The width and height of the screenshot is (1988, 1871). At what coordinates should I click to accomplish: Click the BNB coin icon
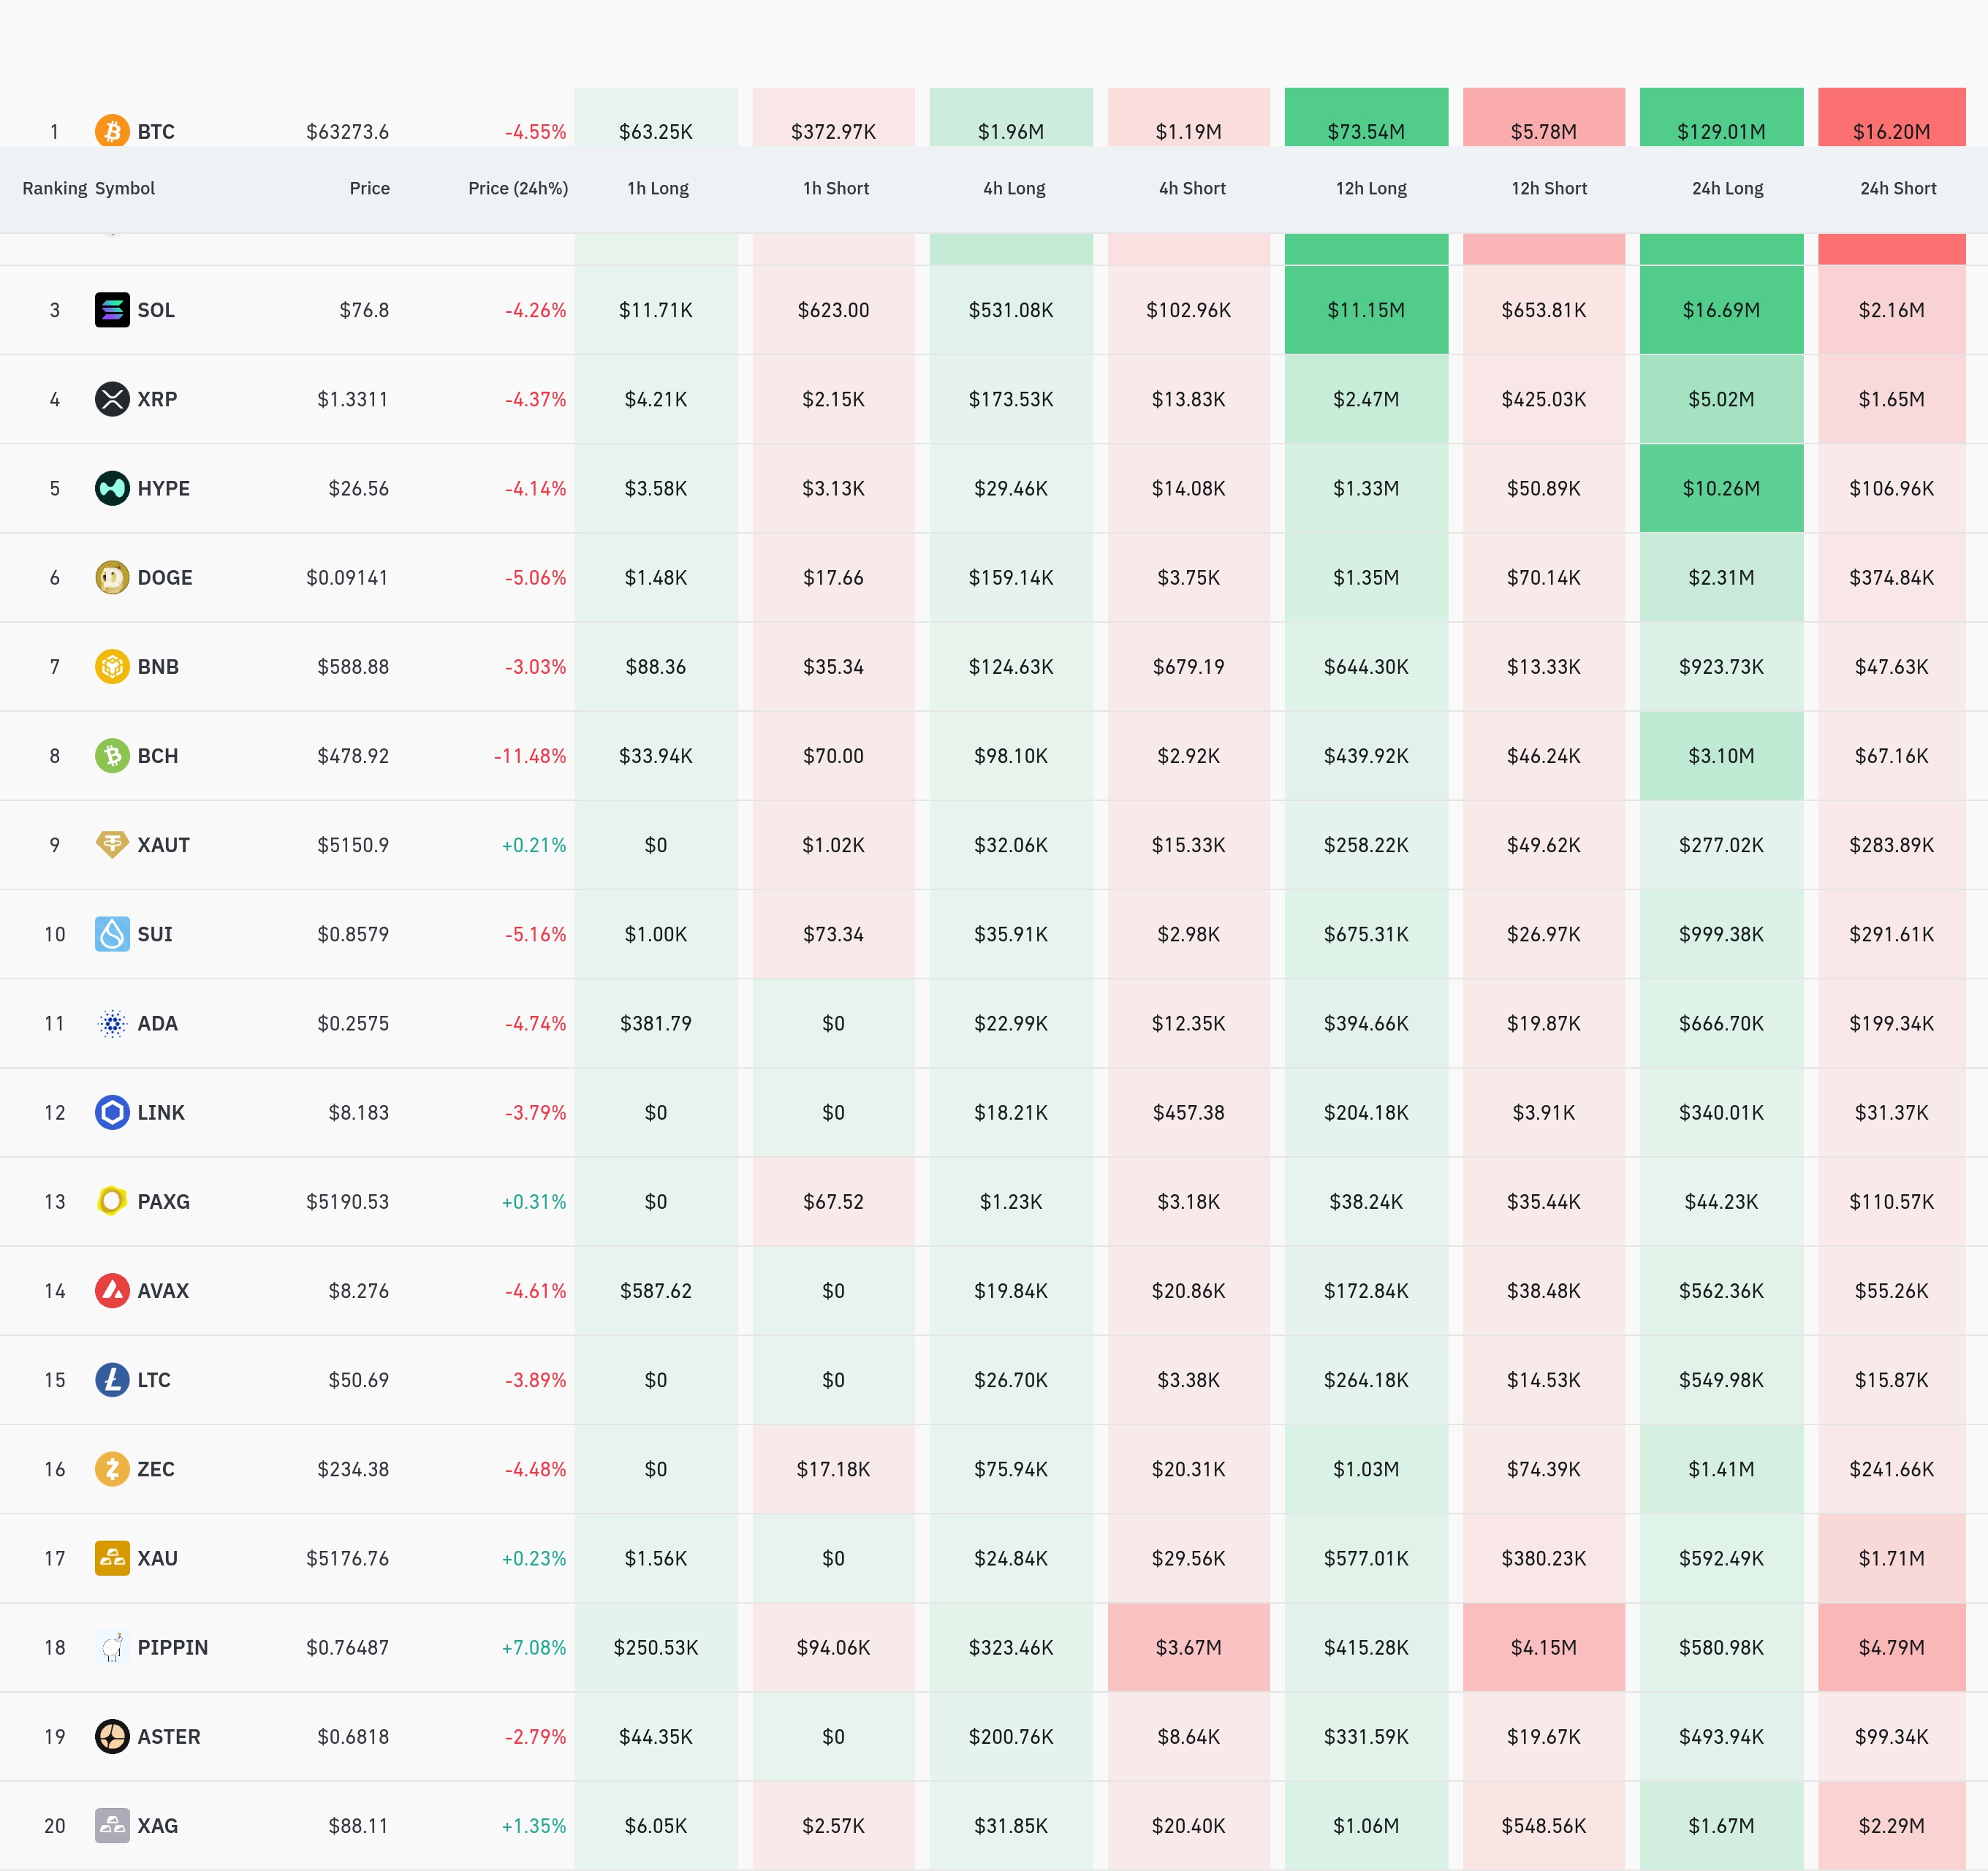[x=112, y=666]
